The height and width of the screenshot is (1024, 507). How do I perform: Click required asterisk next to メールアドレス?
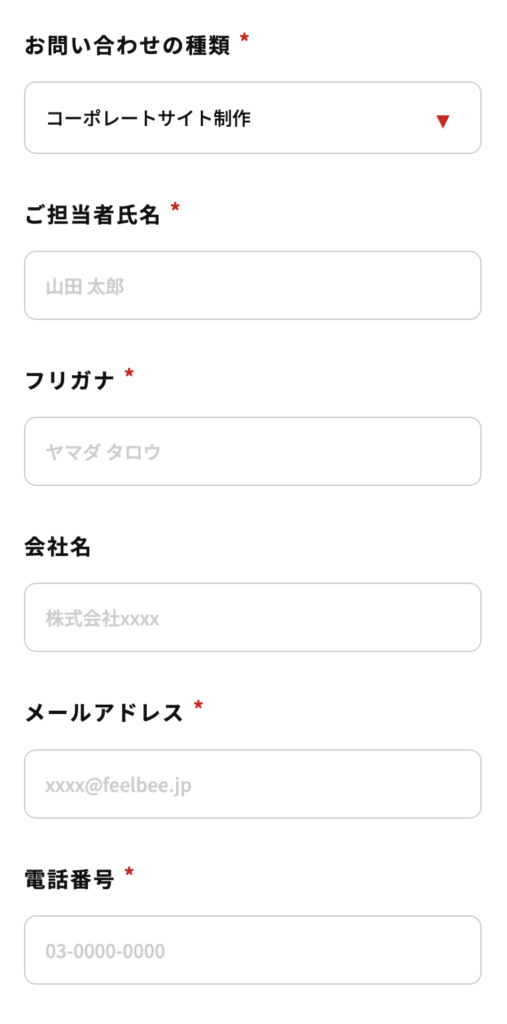pos(199,706)
